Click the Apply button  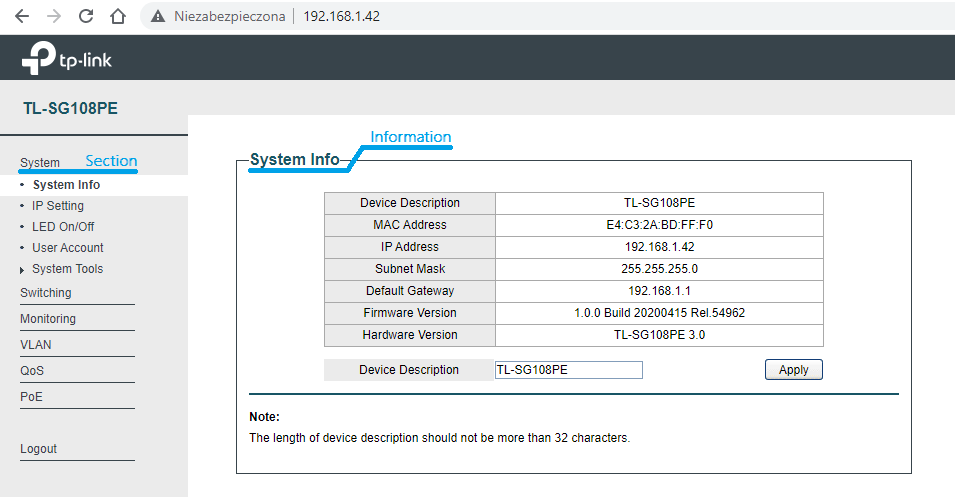pos(794,370)
